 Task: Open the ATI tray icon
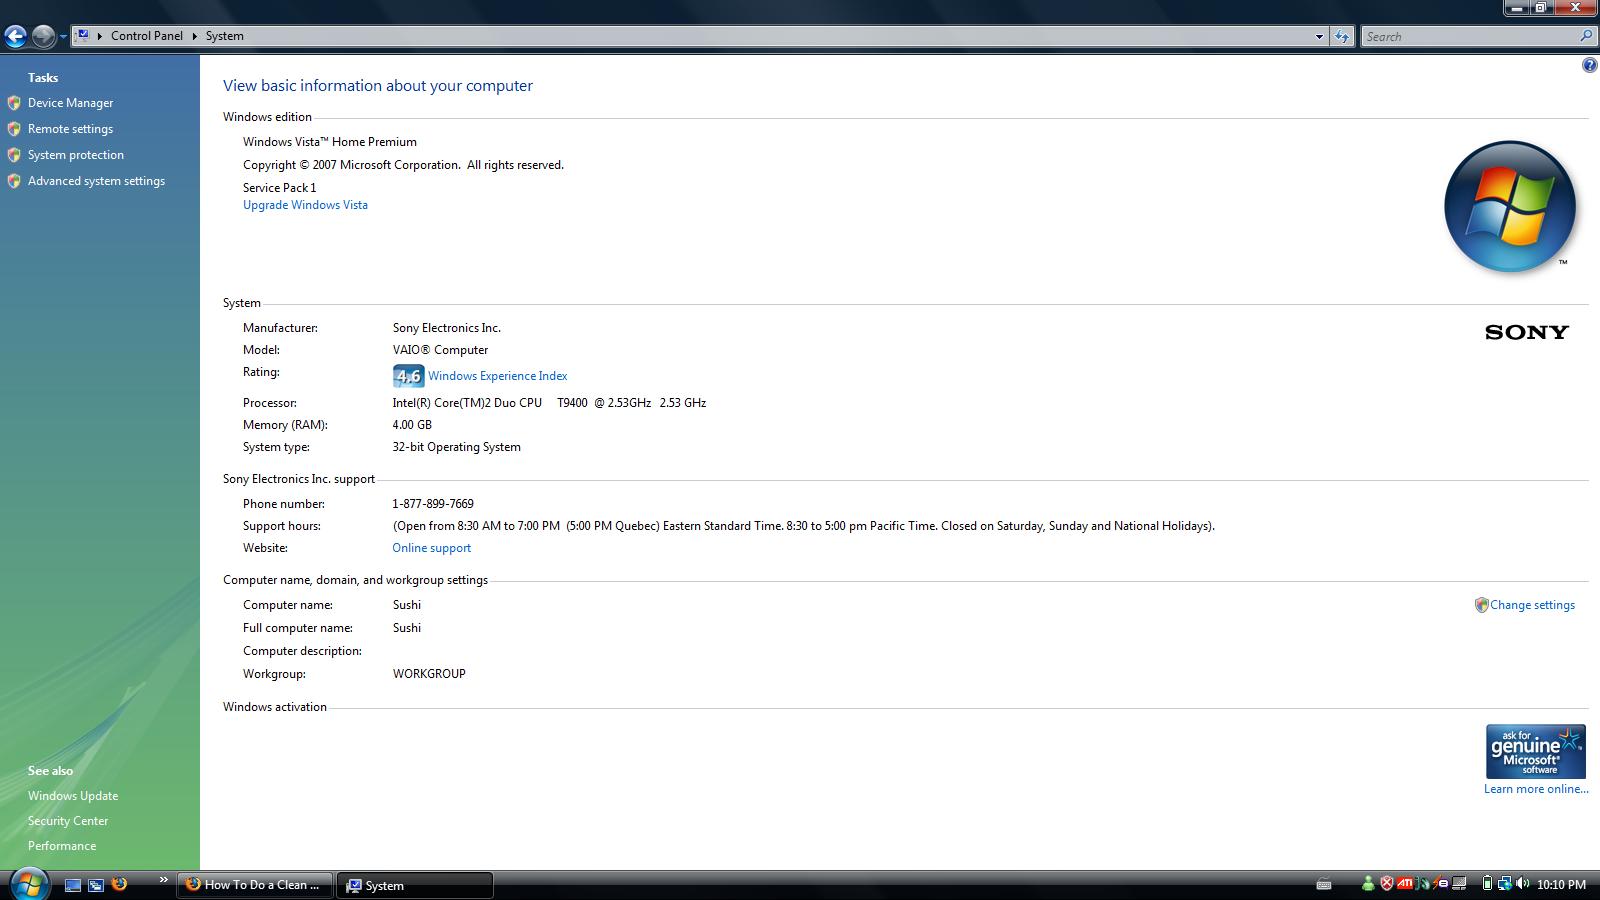(1405, 884)
